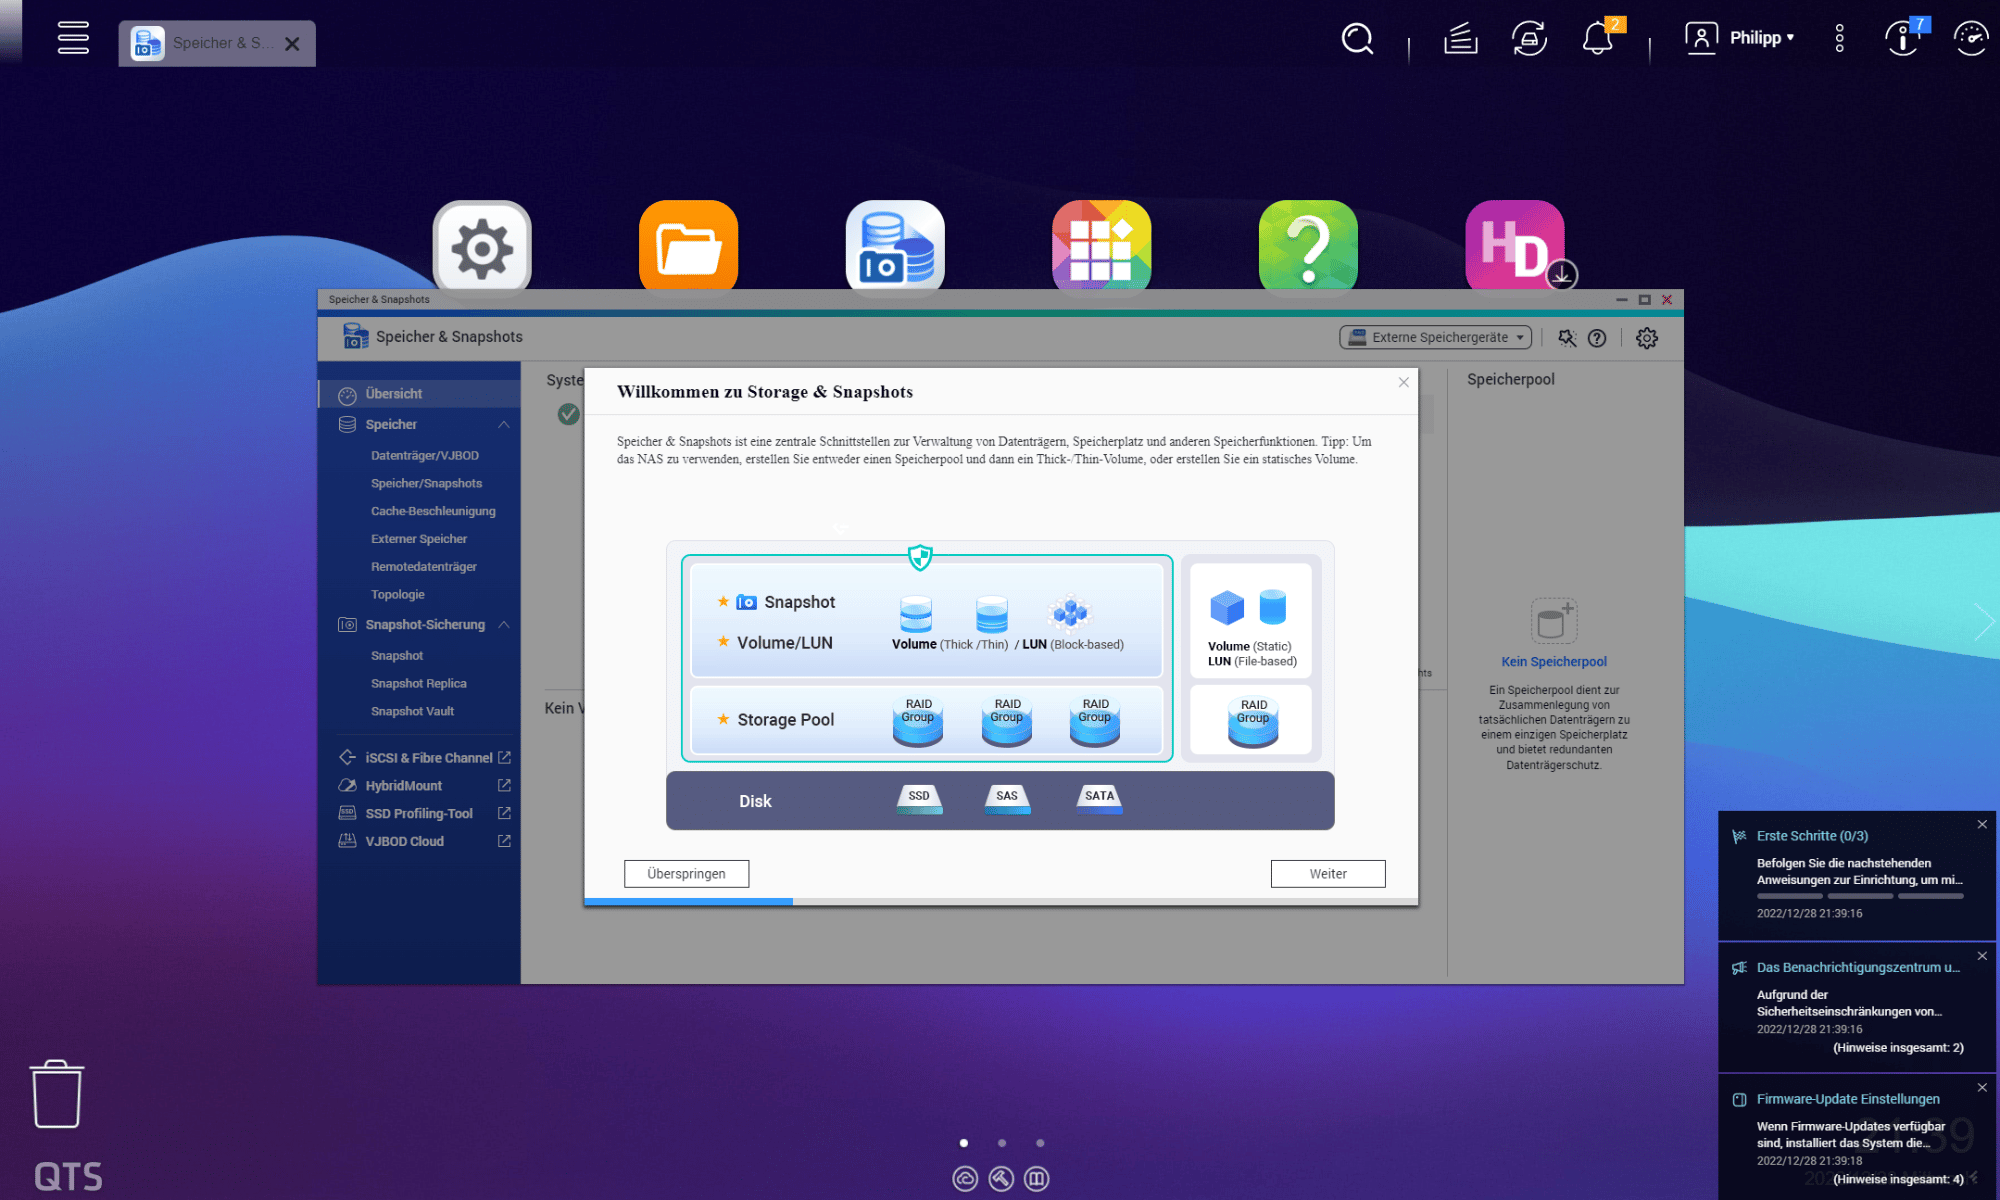Open the trash bin on desktop
Viewport: 2000px width, 1200px height.
tap(57, 1094)
